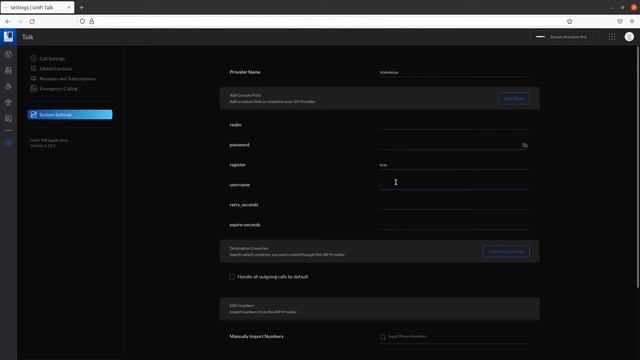
Task: Click the browser address bar
Action: pyautogui.click(x=327, y=21)
